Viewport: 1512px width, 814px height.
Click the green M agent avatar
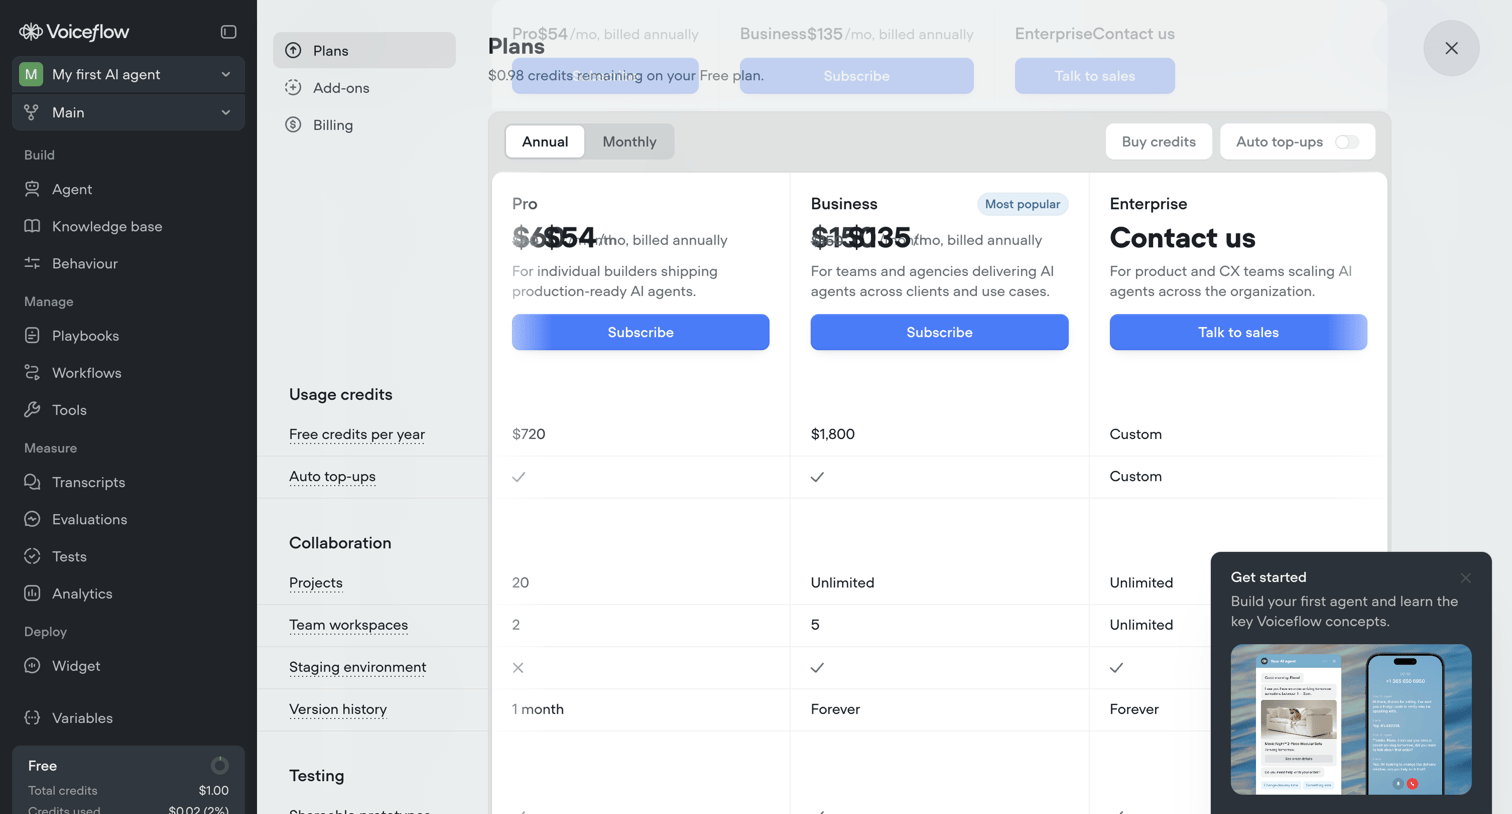(31, 74)
